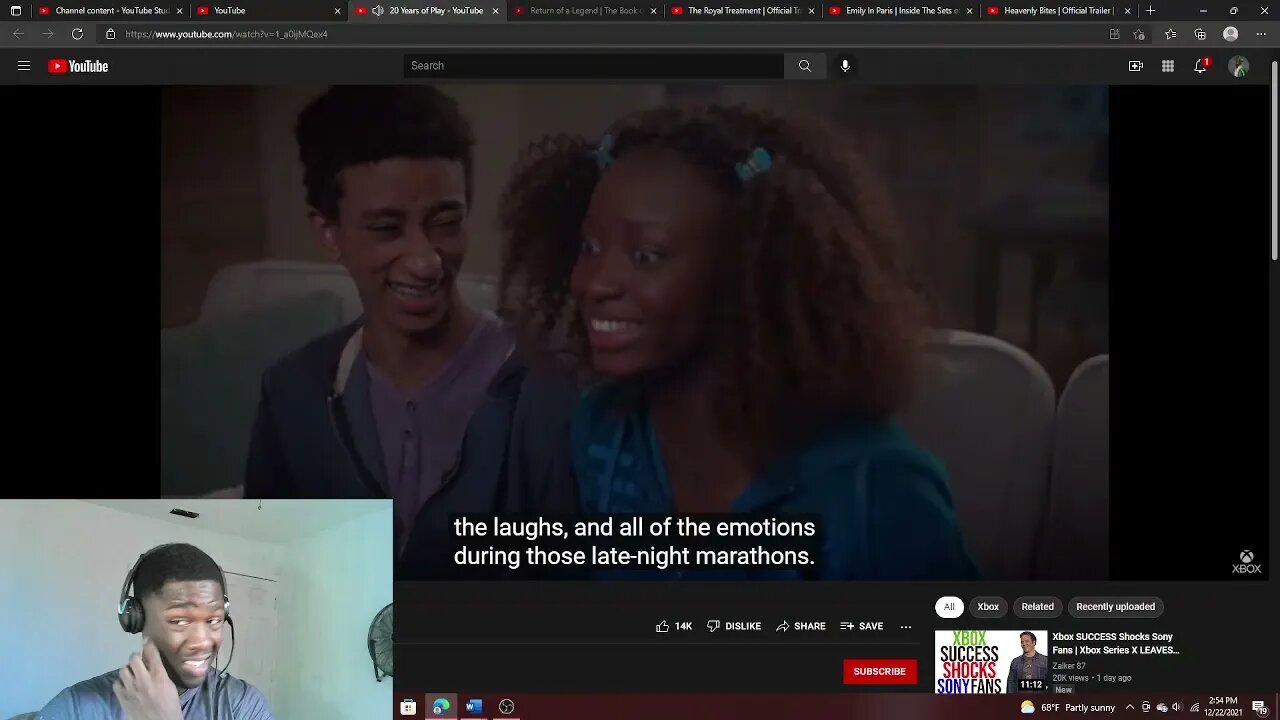Open the YouTube apps grid
Screen dimensions: 1280x720
click(1168, 66)
